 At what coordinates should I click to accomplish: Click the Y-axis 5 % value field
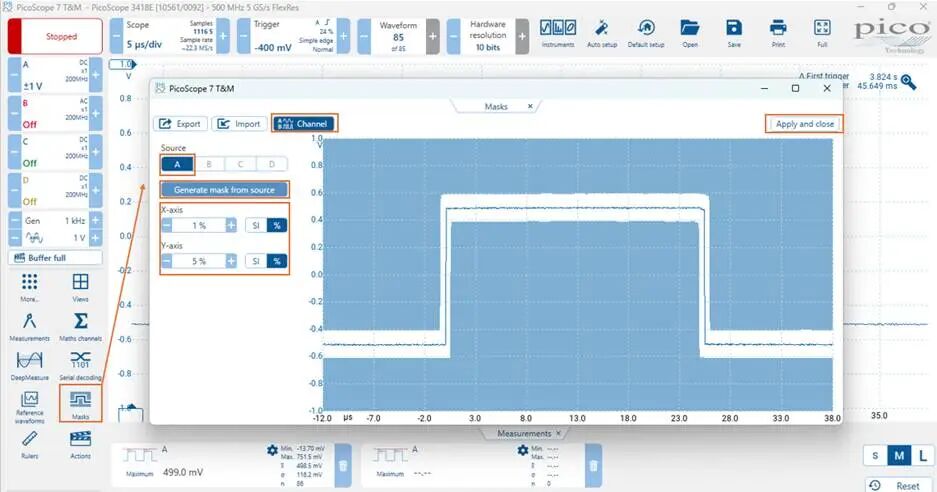[x=199, y=261]
